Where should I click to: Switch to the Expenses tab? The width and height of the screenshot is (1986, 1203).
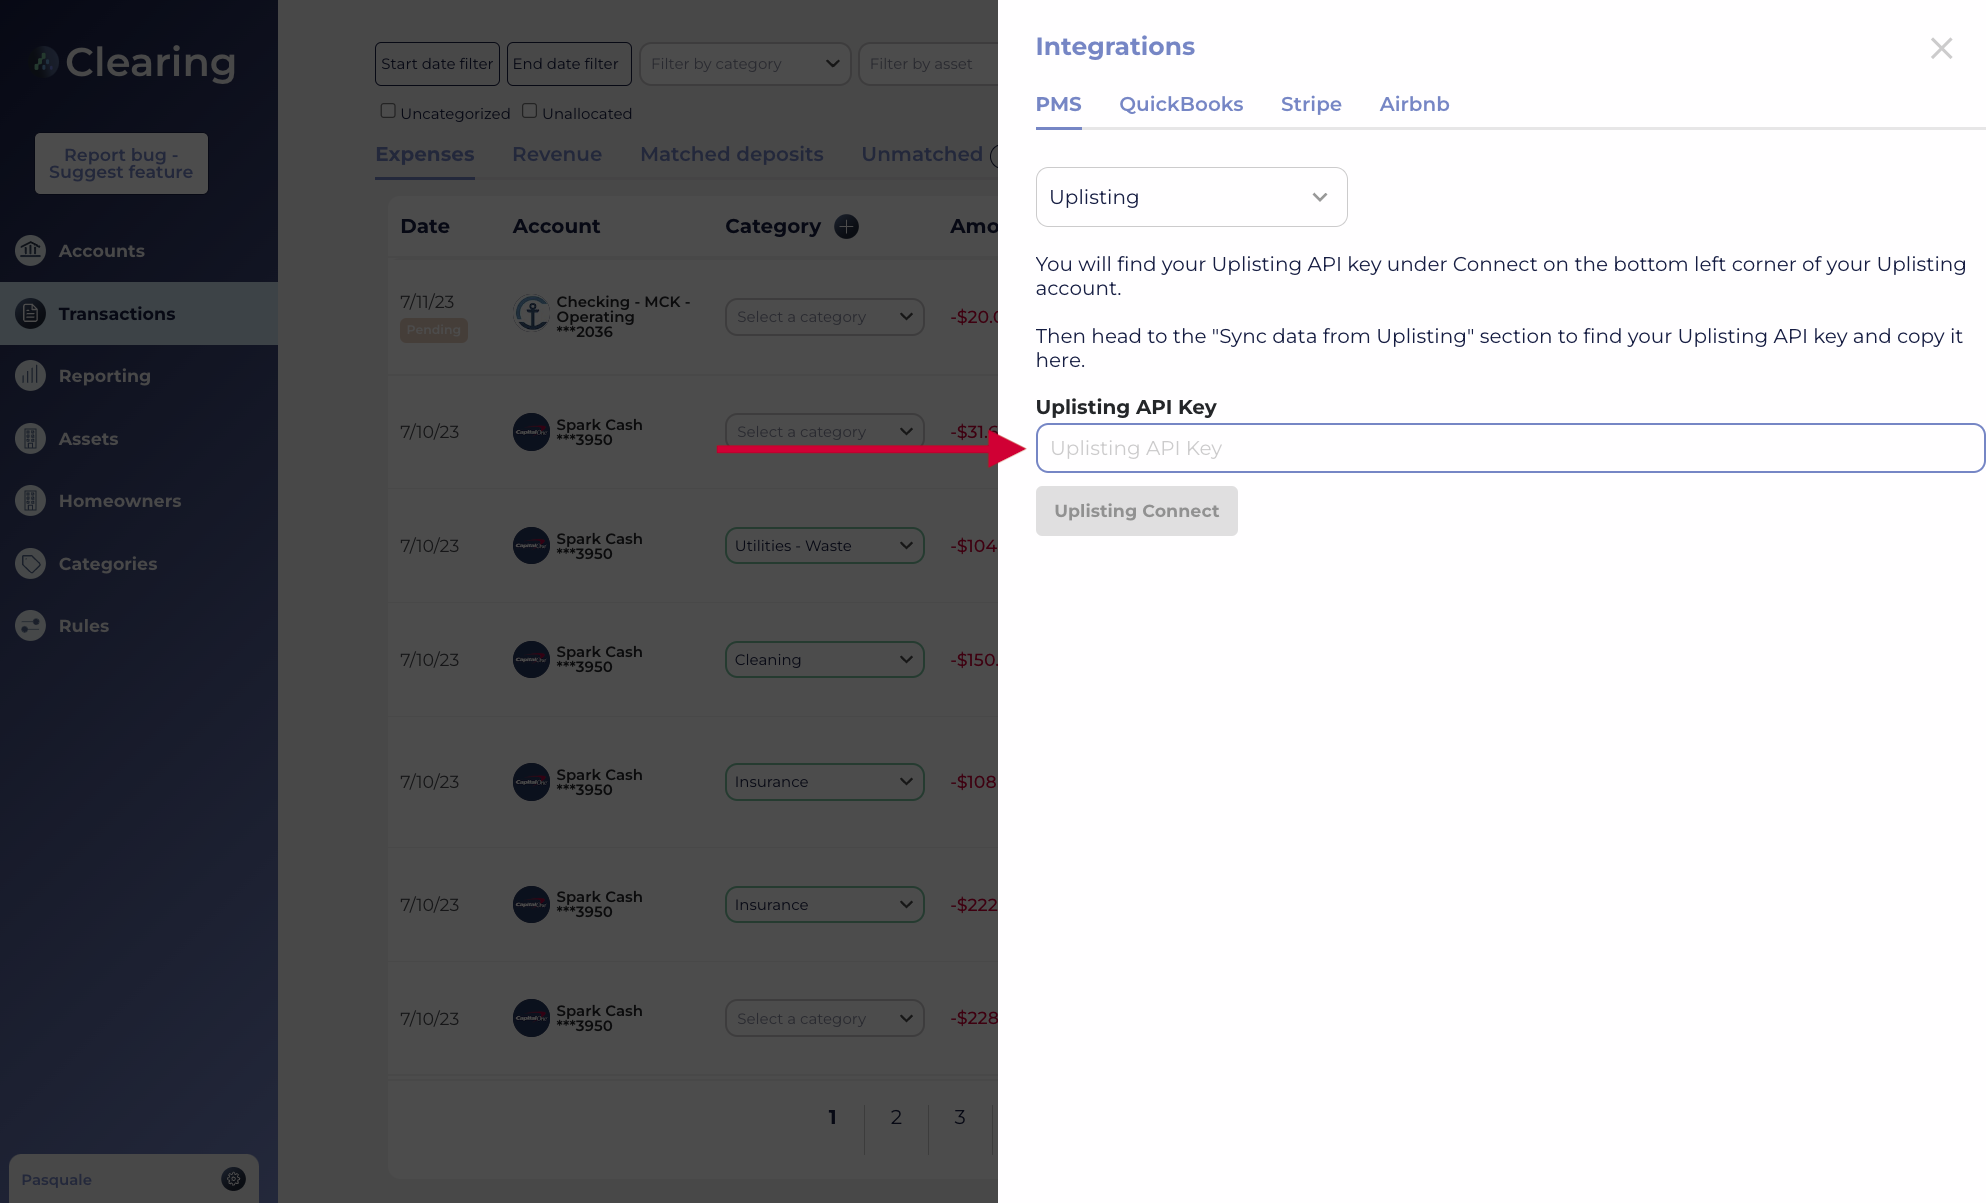pos(425,155)
